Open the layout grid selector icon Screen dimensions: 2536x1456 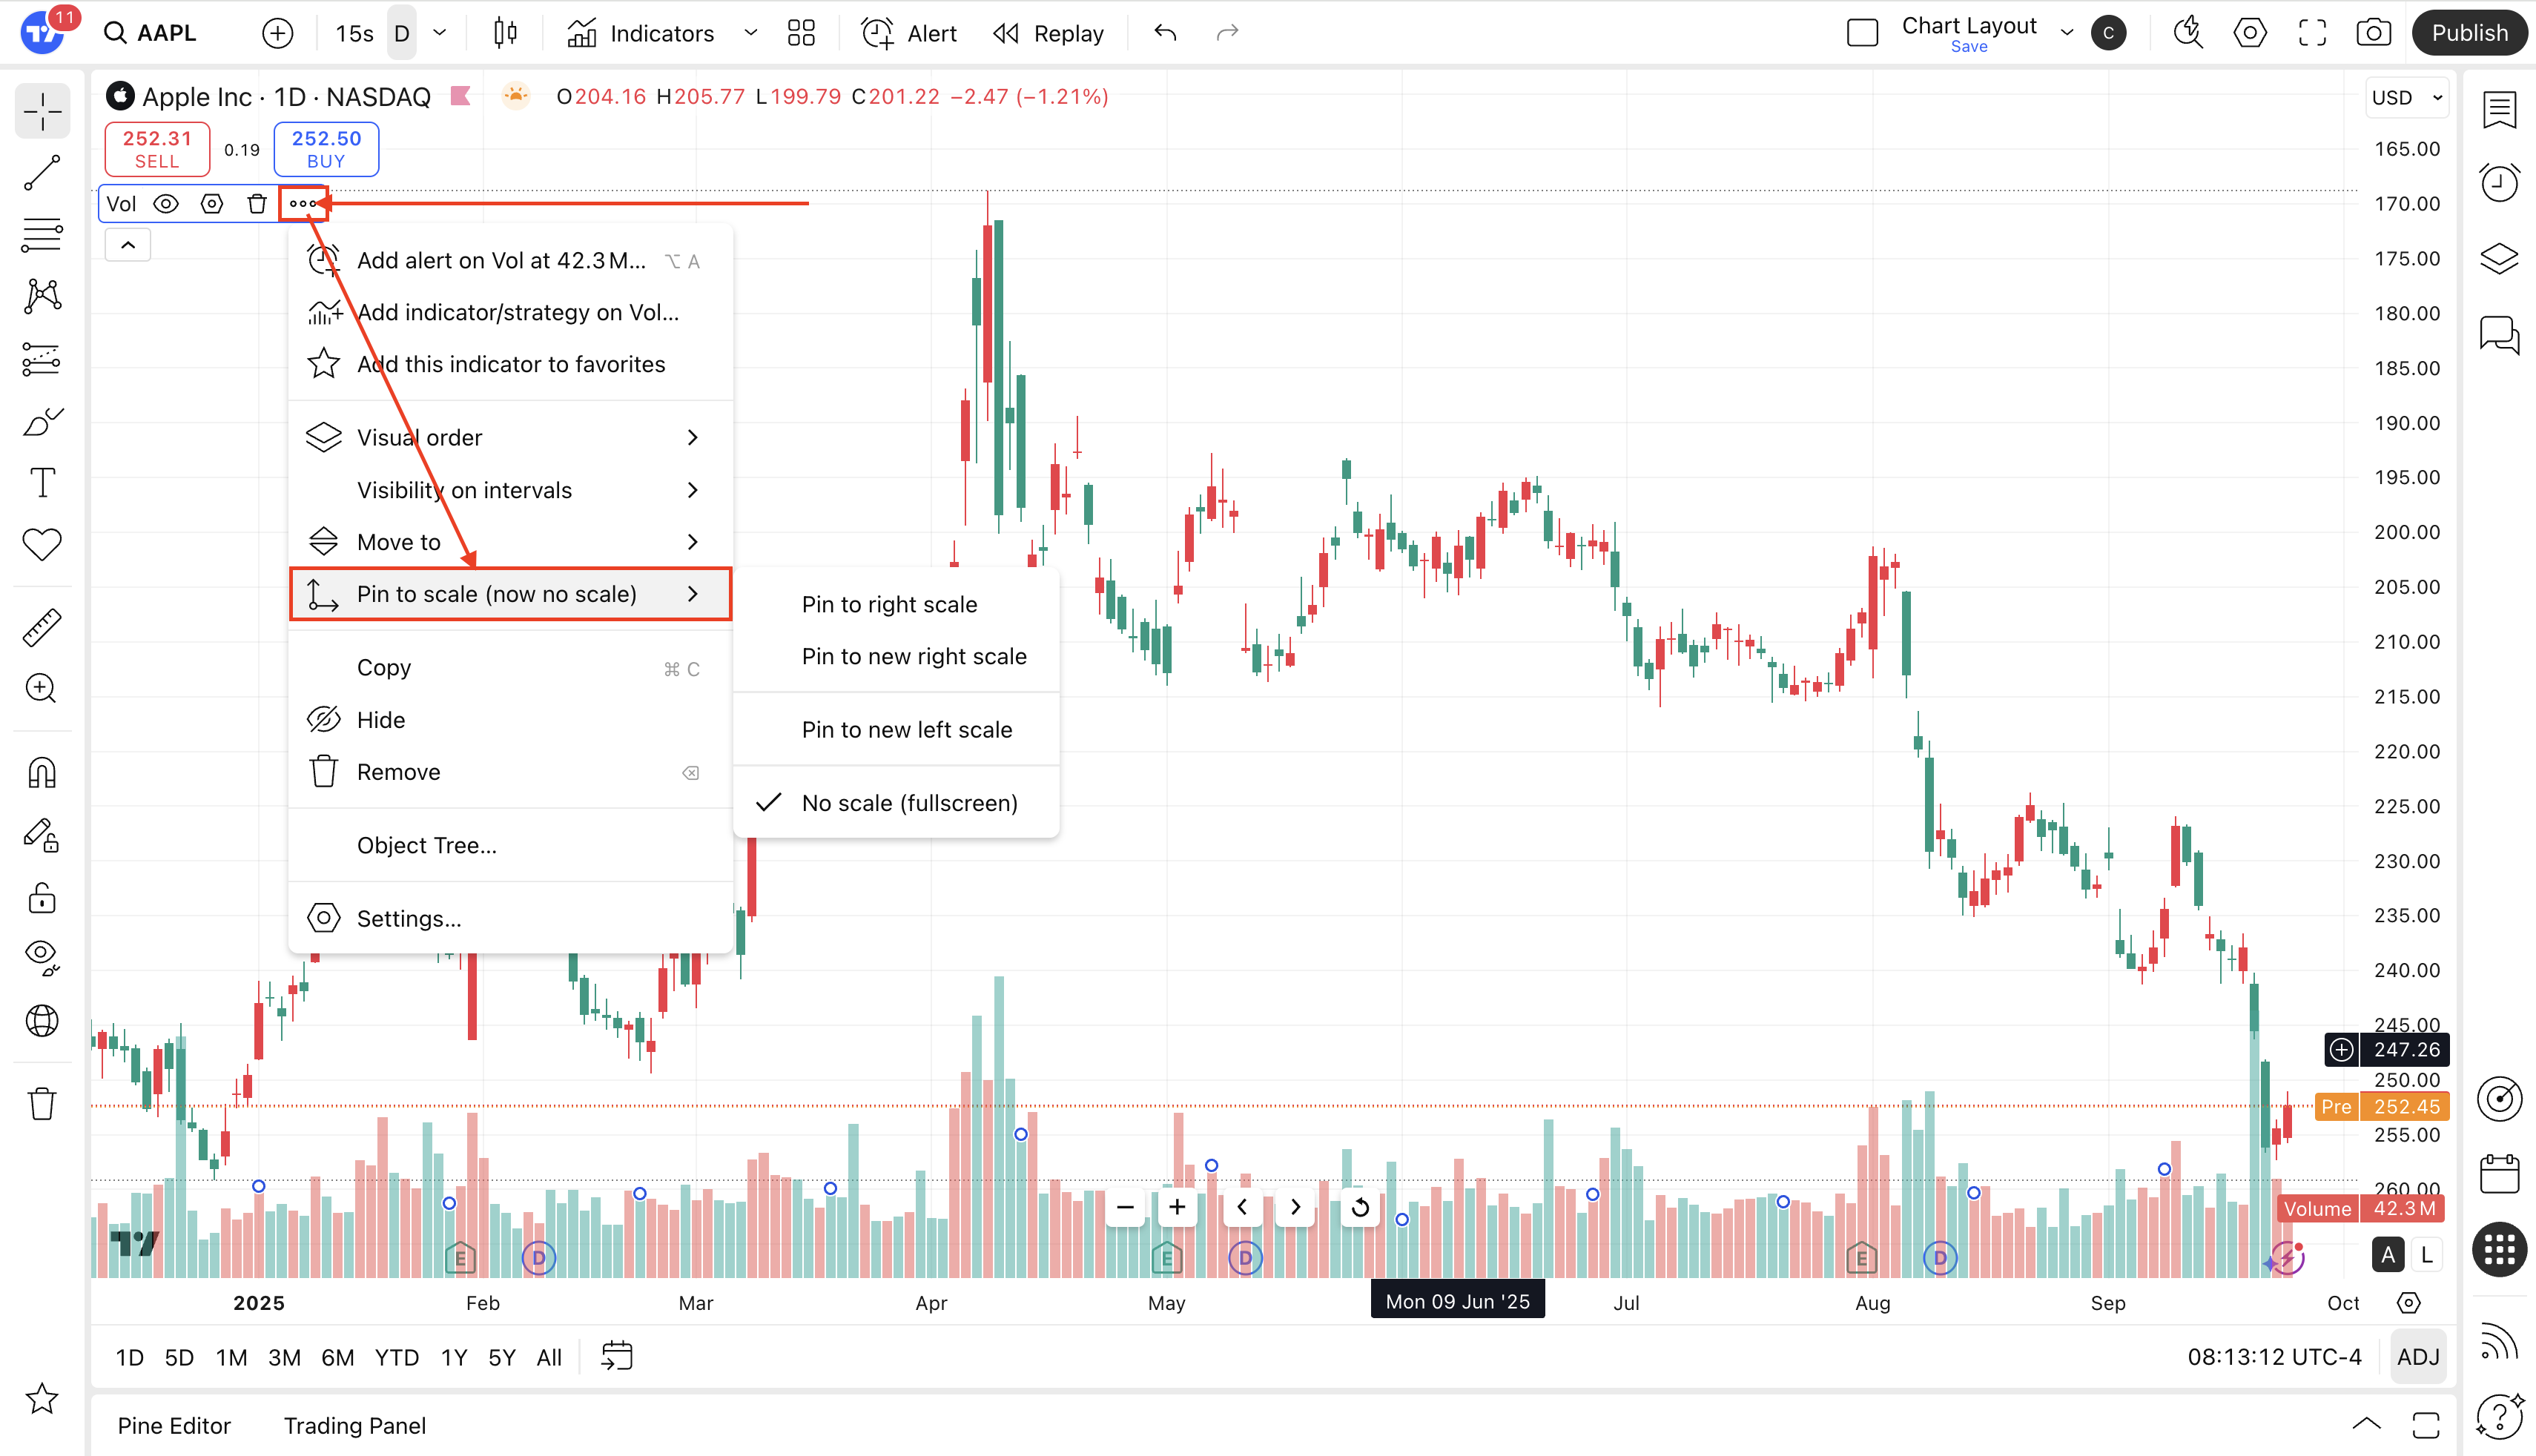pos(801,33)
